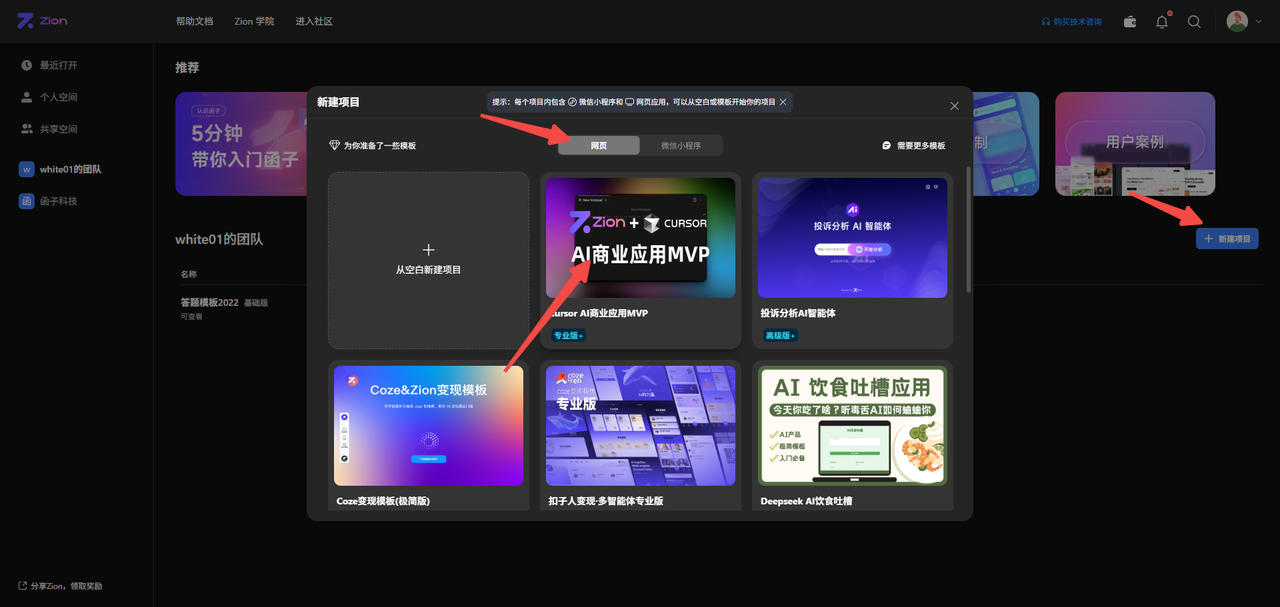Open the user avatar menu
Image resolution: width=1280 pixels, height=607 pixels.
click(x=1237, y=21)
